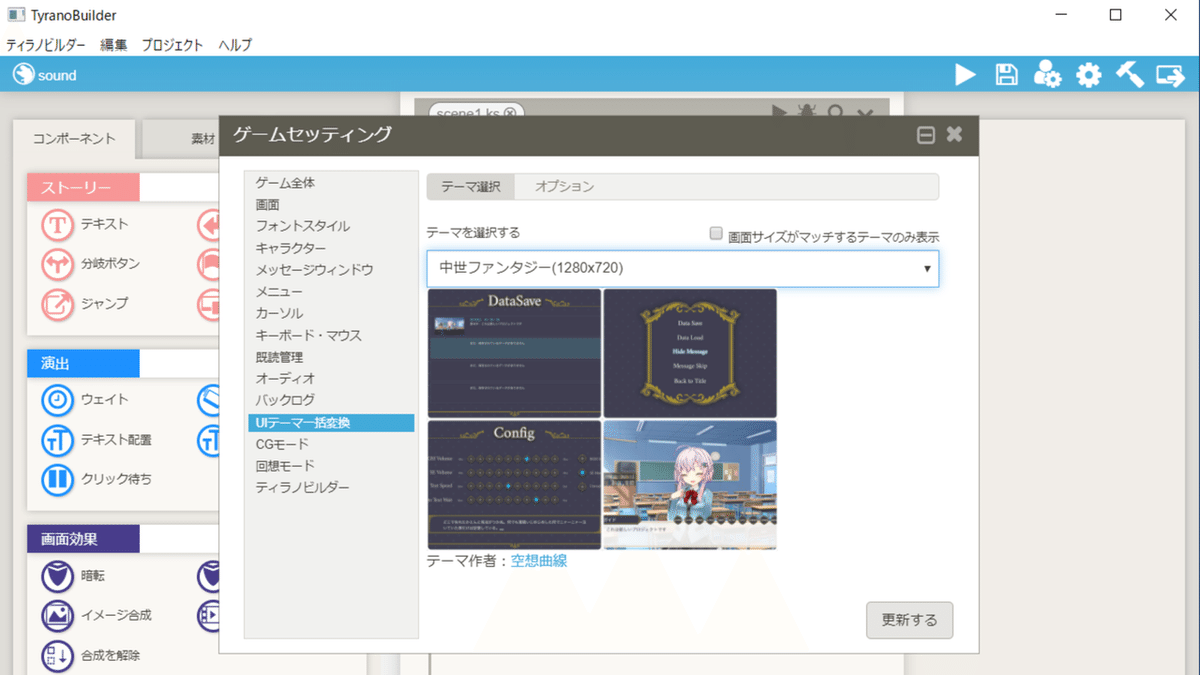Minimize the ゲームセッティング dialog

pos(926,135)
